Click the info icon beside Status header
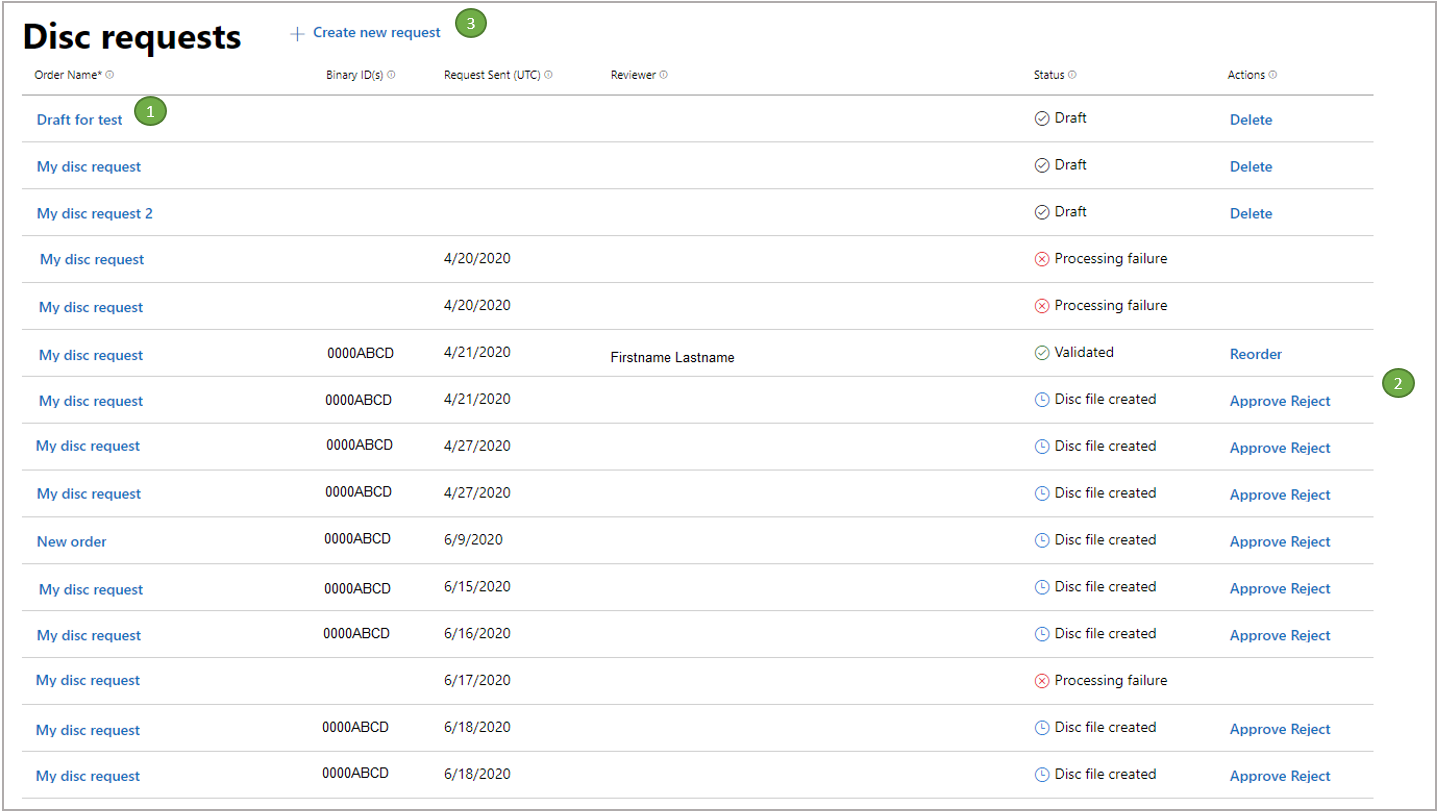Viewport: 1439px width, 812px height. click(x=1073, y=74)
